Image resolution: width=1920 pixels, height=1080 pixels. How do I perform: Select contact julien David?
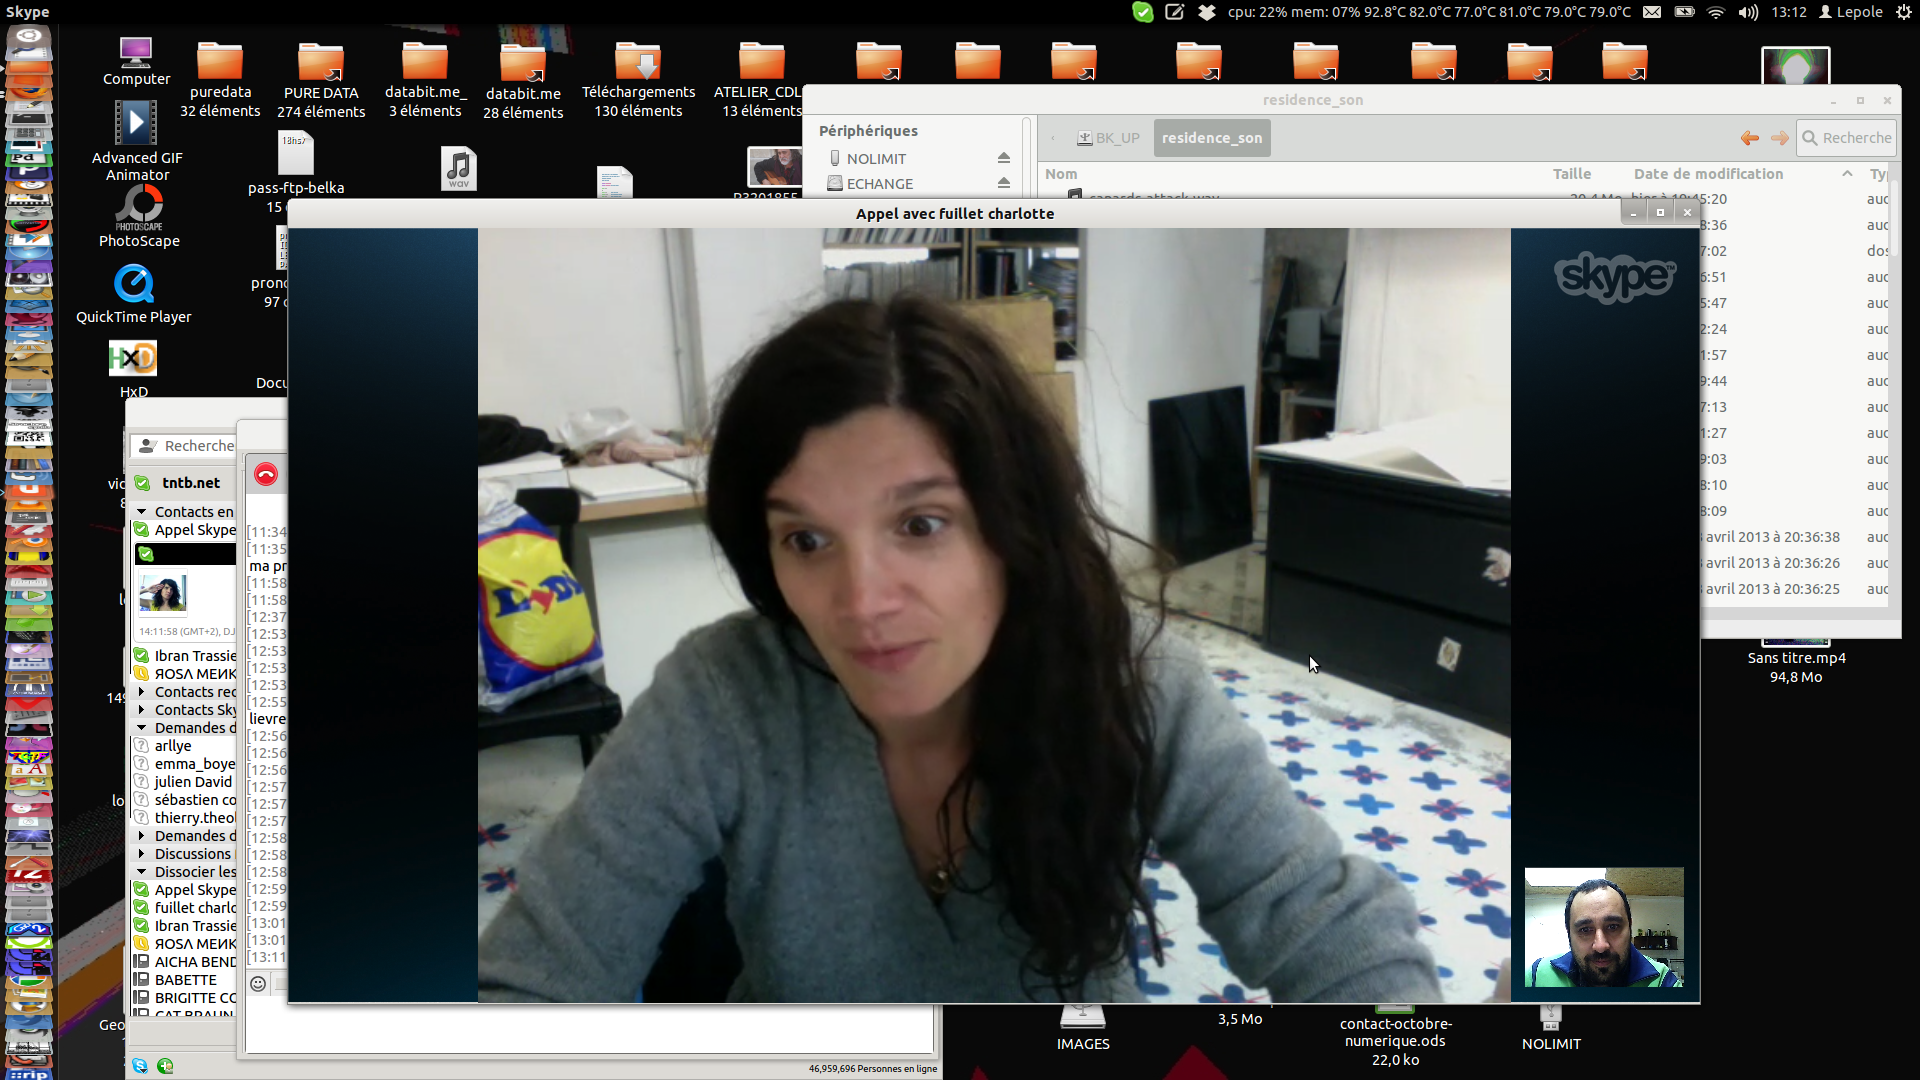193,781
